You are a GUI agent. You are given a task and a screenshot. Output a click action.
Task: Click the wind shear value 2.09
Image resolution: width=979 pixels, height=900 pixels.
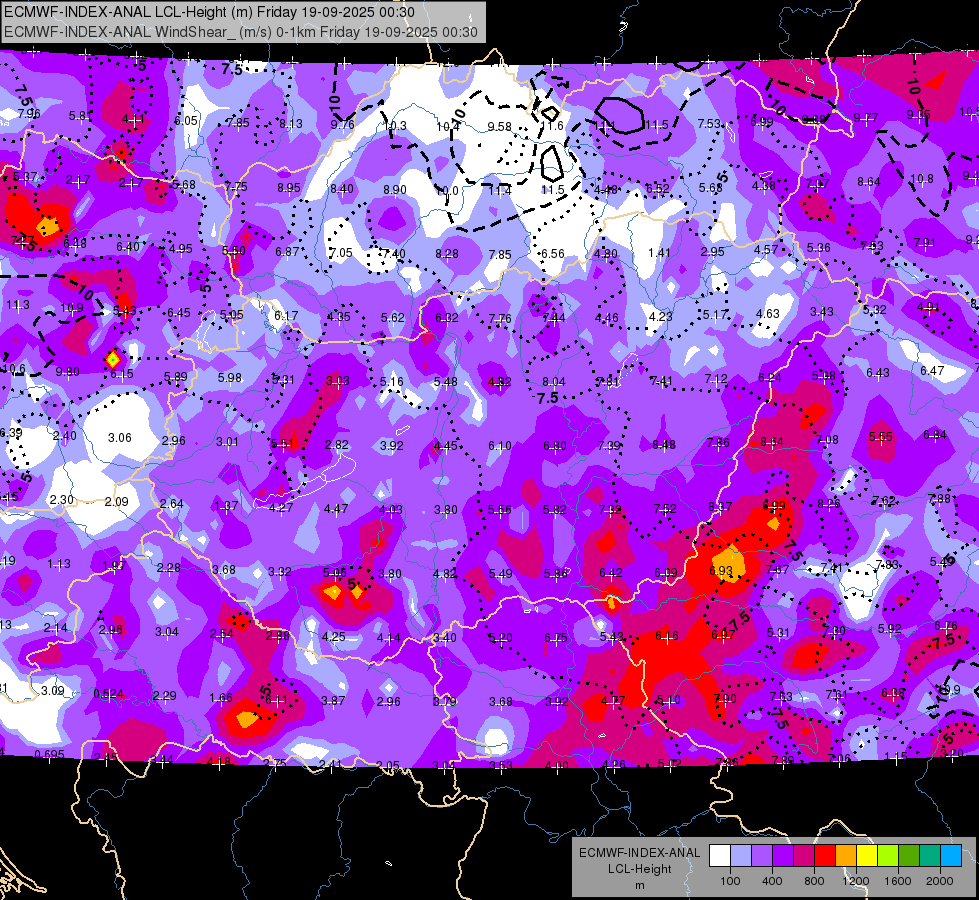pos(117,502)
